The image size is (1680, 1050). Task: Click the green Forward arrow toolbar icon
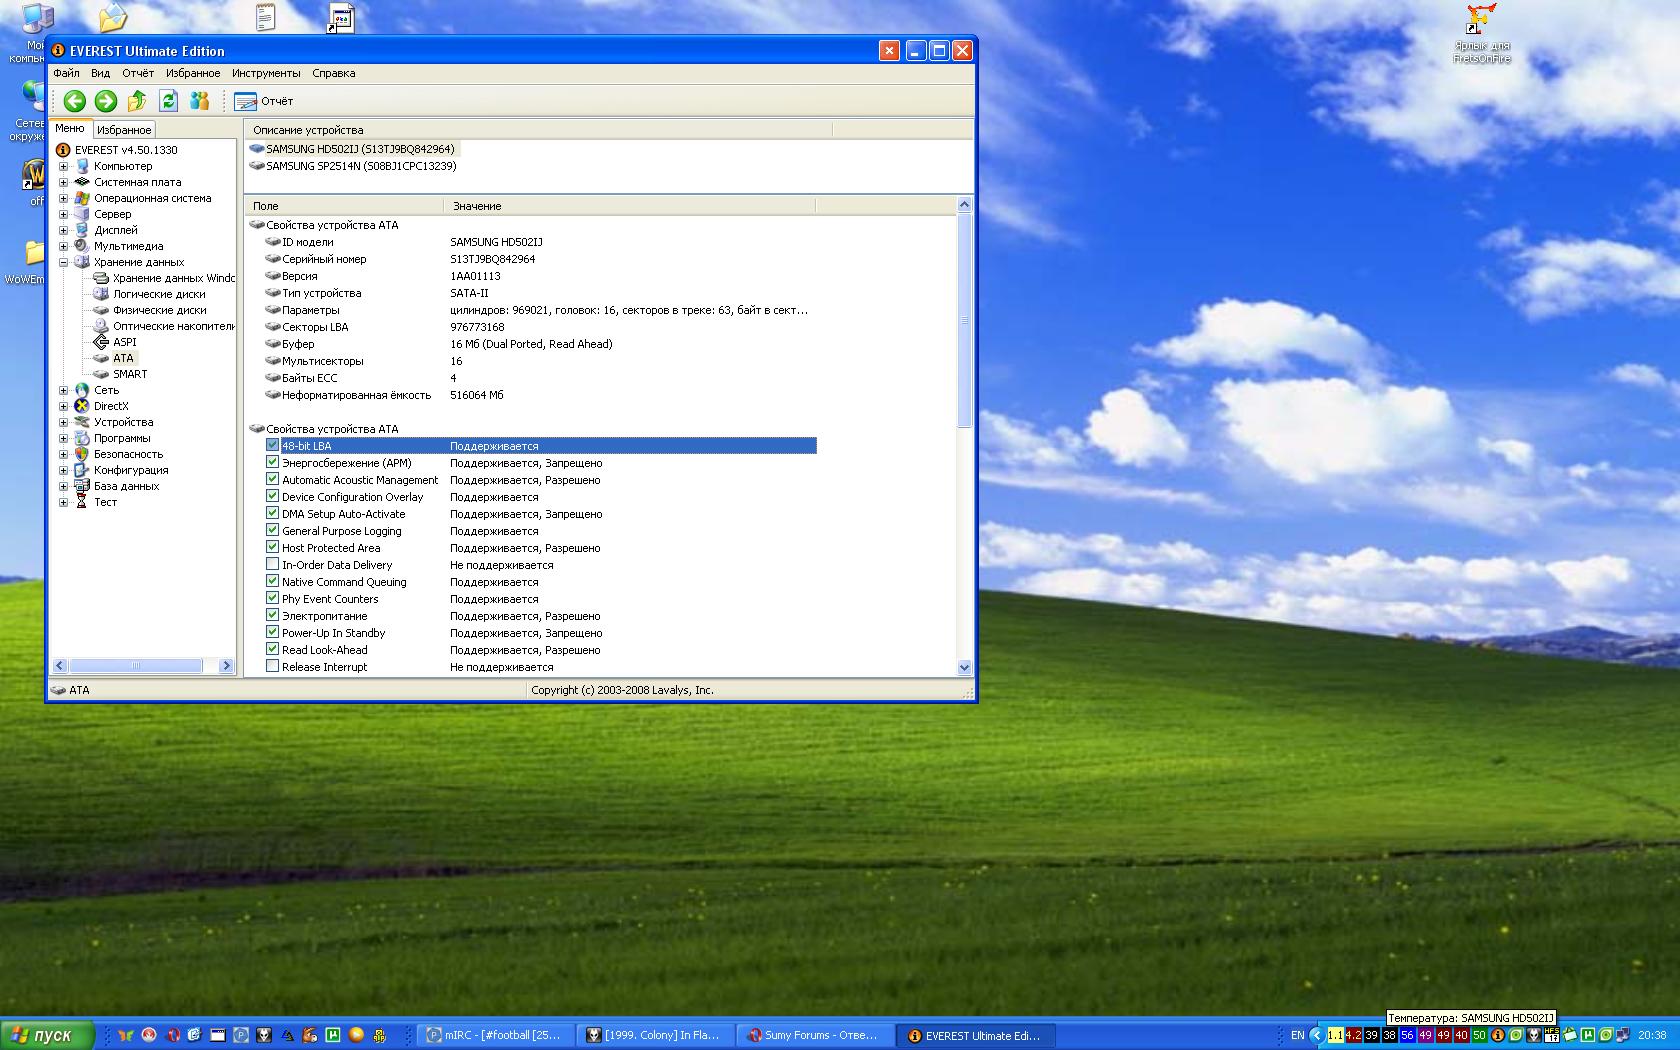coord(105,101)
